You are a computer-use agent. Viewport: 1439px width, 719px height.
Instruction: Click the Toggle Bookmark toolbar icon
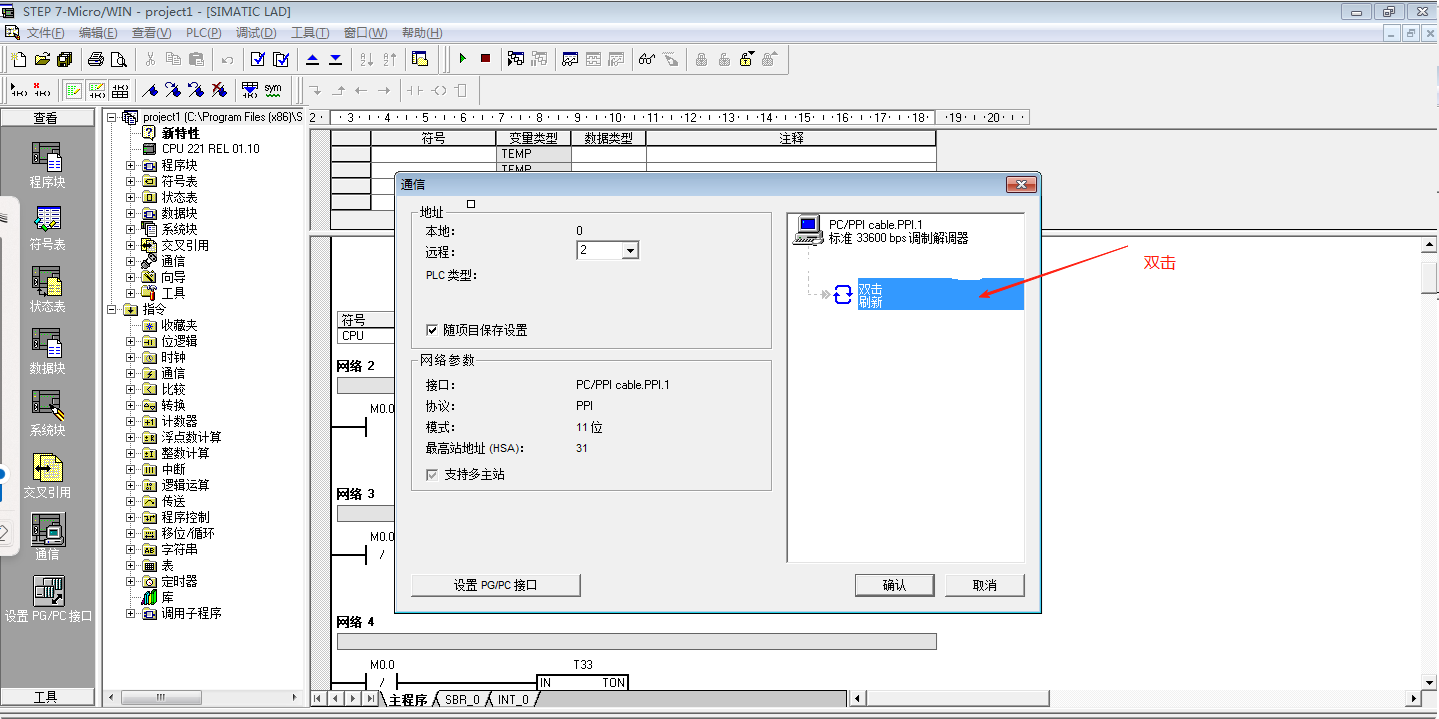click(x=150, y=90)
